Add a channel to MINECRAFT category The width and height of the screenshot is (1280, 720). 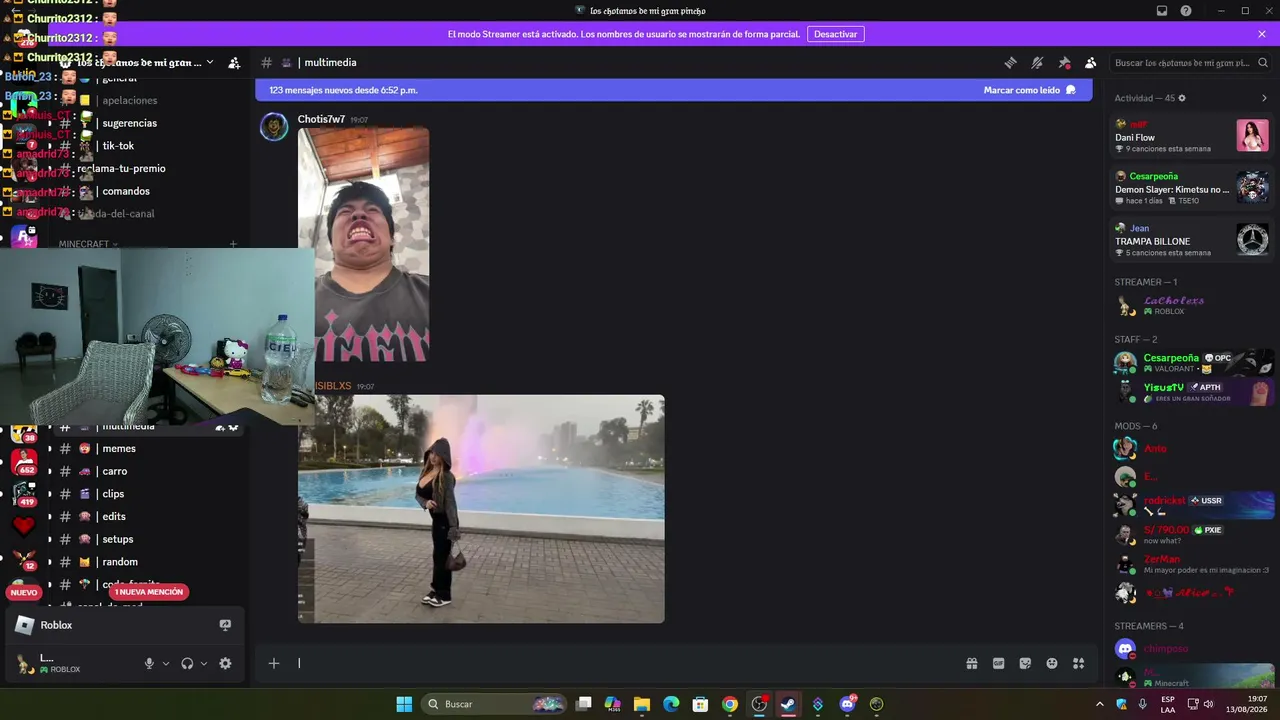tap(233, 244)
